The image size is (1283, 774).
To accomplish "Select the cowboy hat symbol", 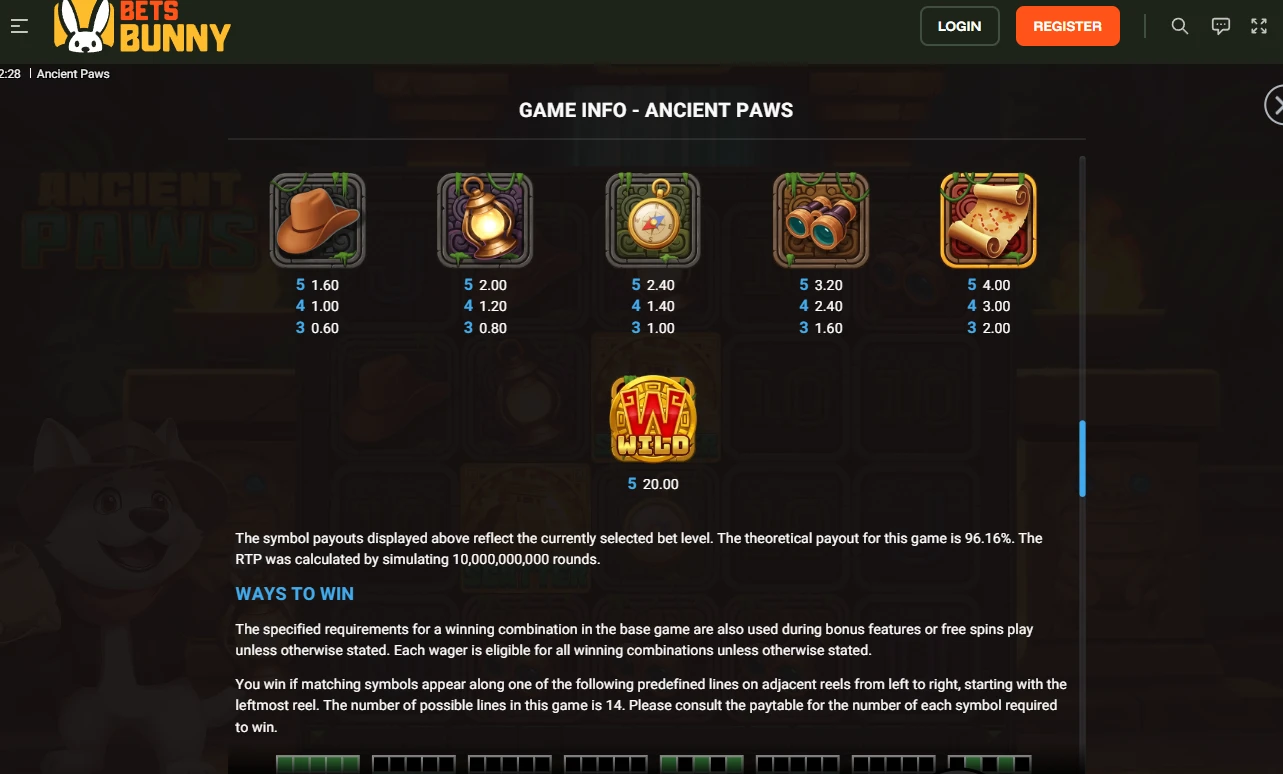I will (318, 220).
